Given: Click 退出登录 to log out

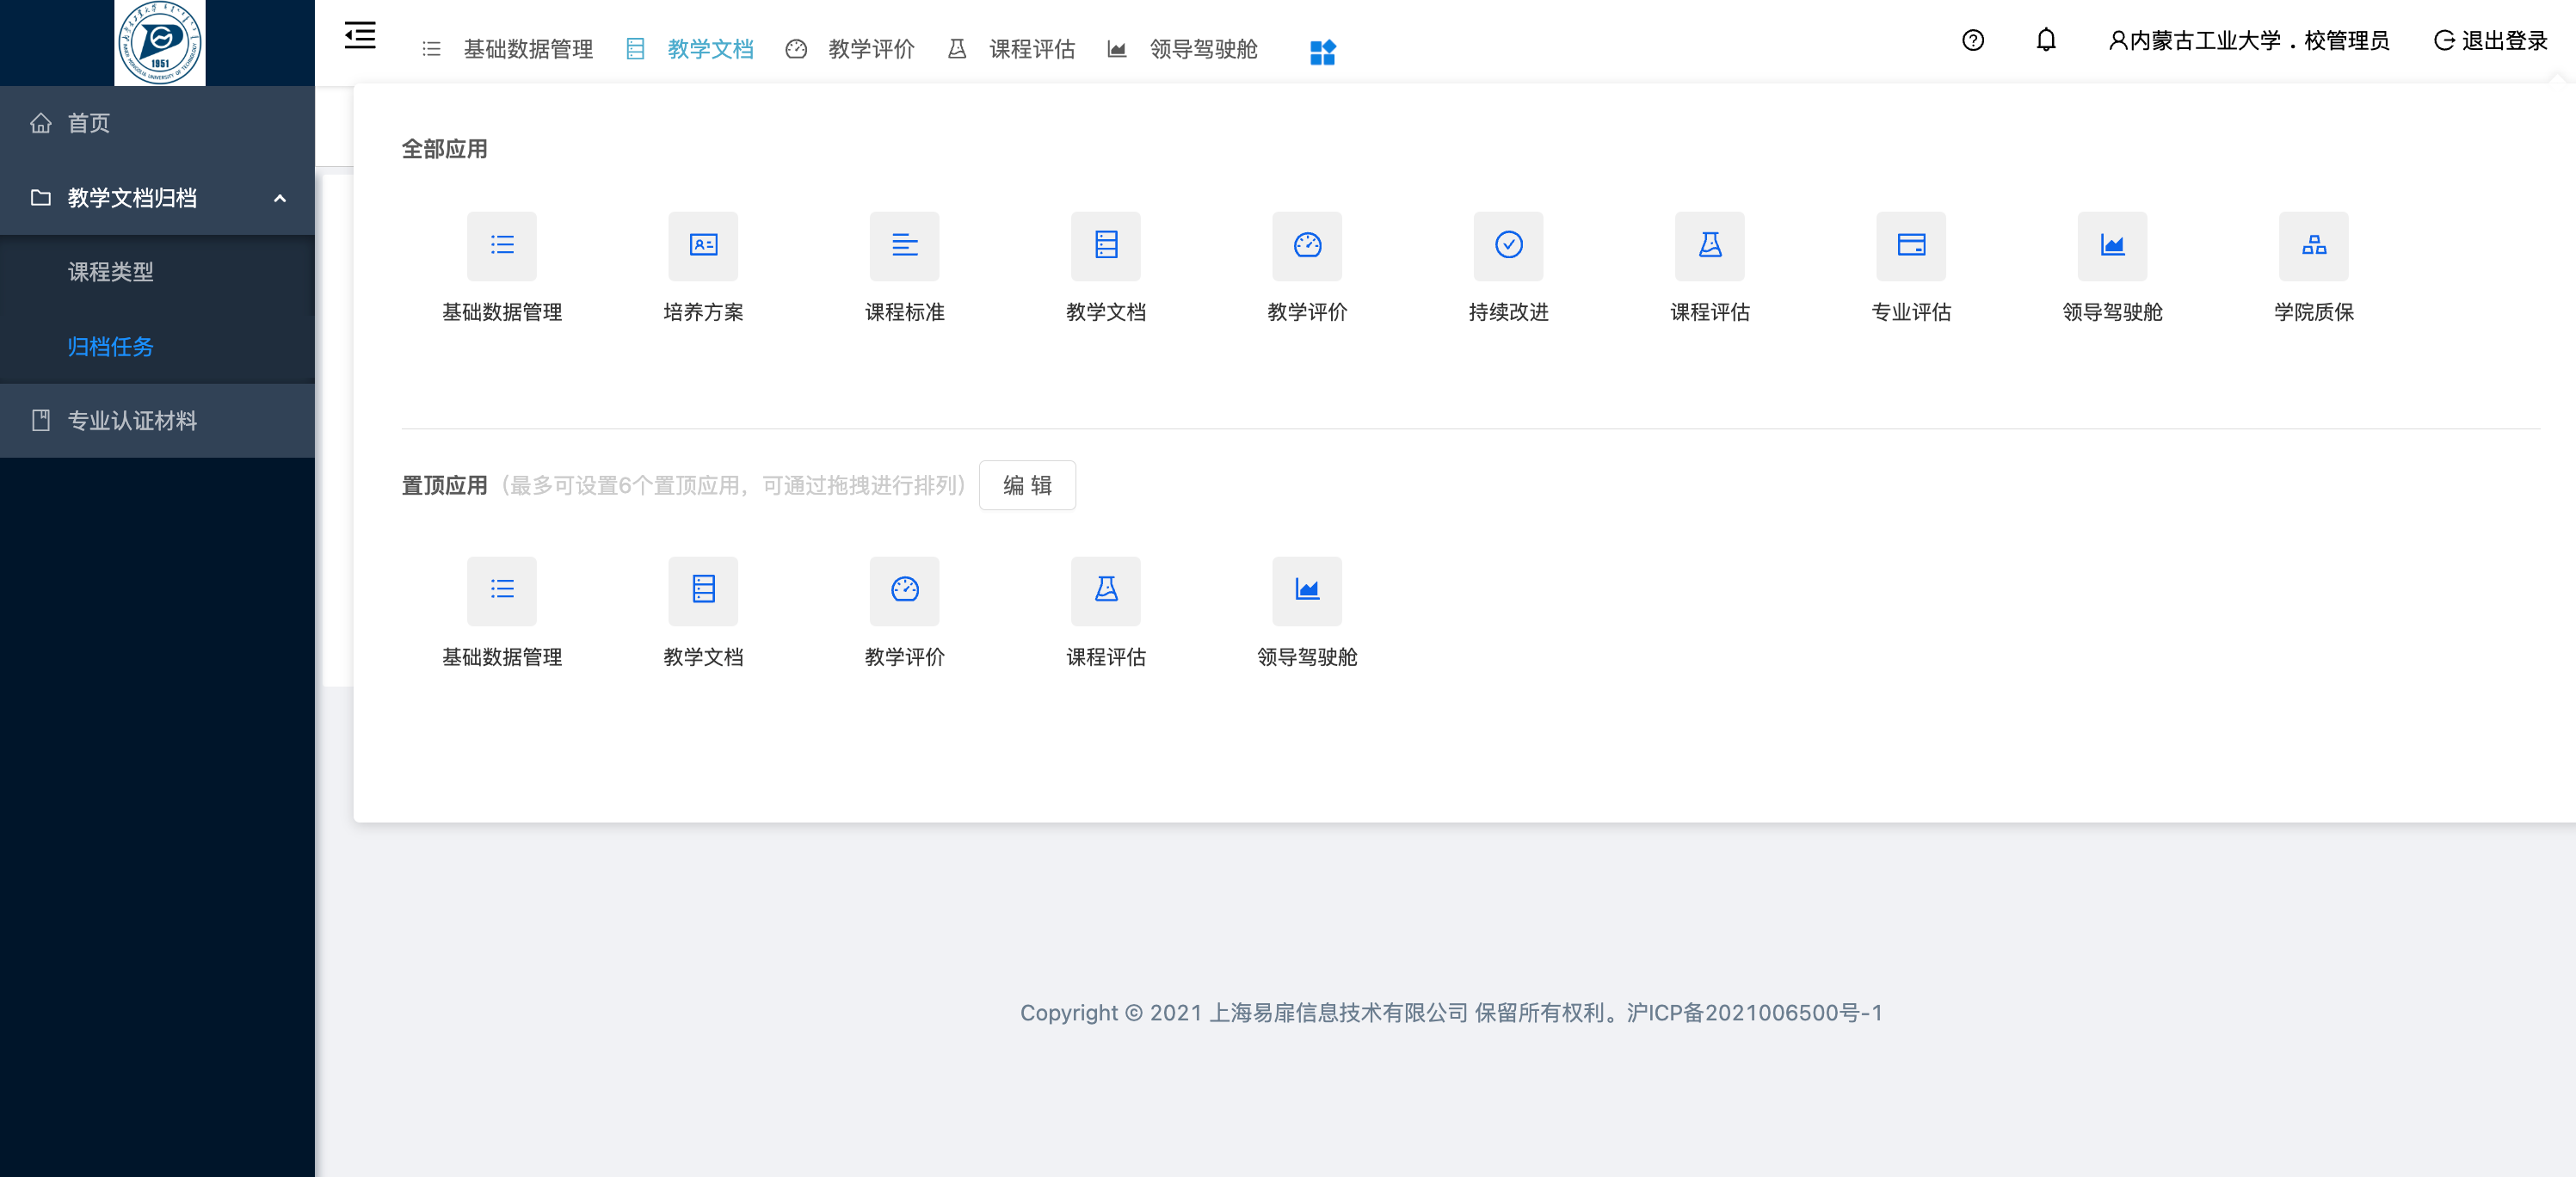Looking at the screenshot, I should click(2490, 41).
